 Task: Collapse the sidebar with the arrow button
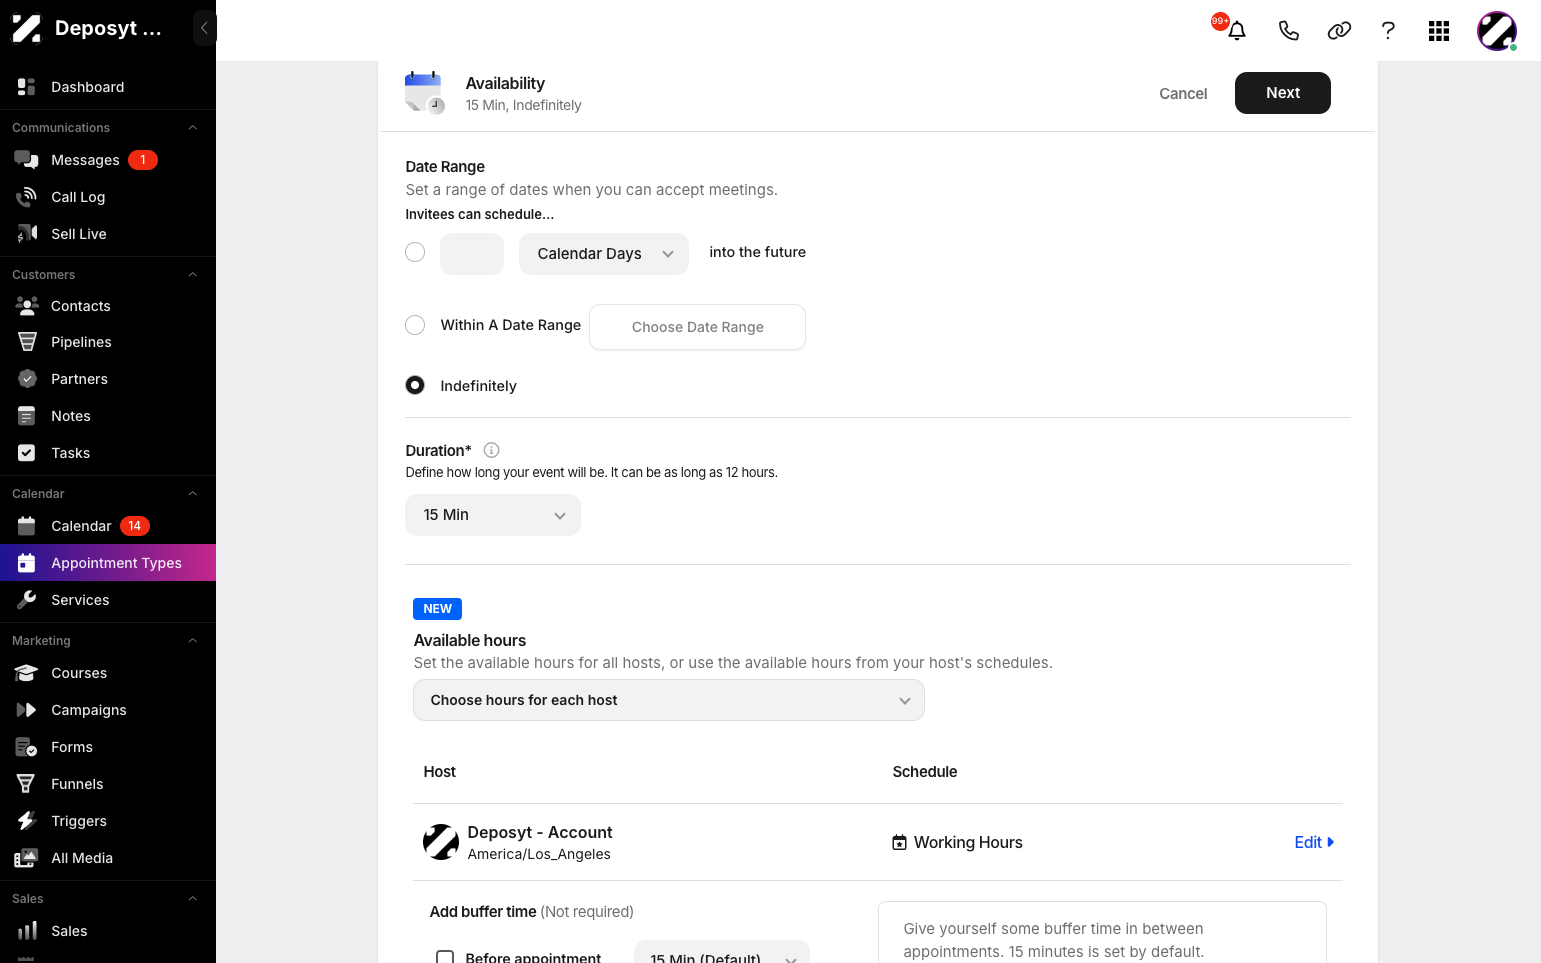pyautogui.click(x=204, y=28)
